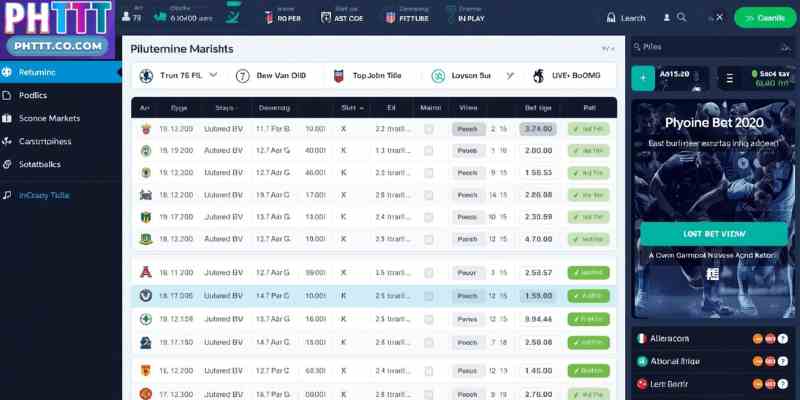Screen dimensions: 800x400
Task: Select the UVE+ BoOMG league
Action: pyautogui.click(x=566, y=76)
